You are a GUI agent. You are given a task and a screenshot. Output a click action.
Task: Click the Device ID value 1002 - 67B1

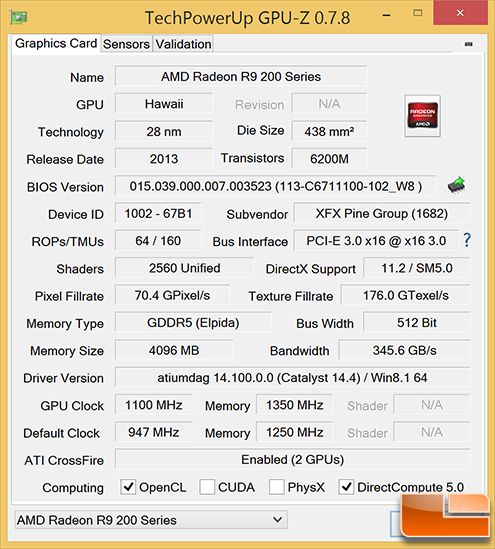tap(158, 213)
